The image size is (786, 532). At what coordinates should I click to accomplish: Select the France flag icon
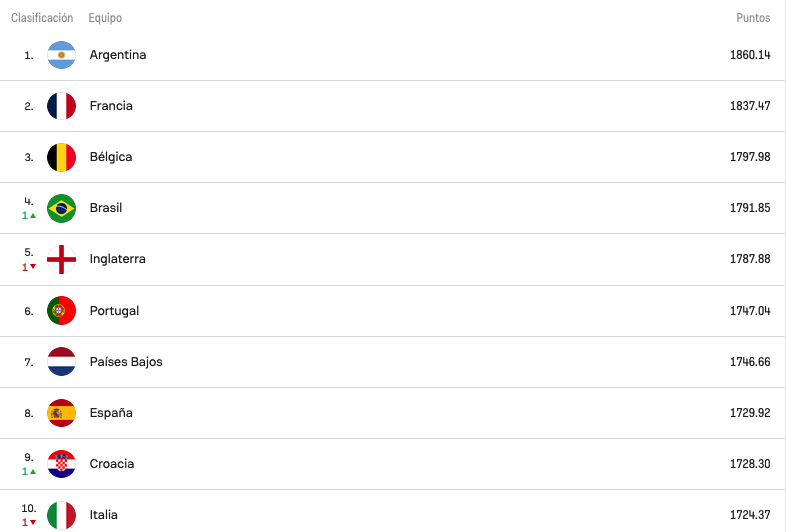(61, 106)
